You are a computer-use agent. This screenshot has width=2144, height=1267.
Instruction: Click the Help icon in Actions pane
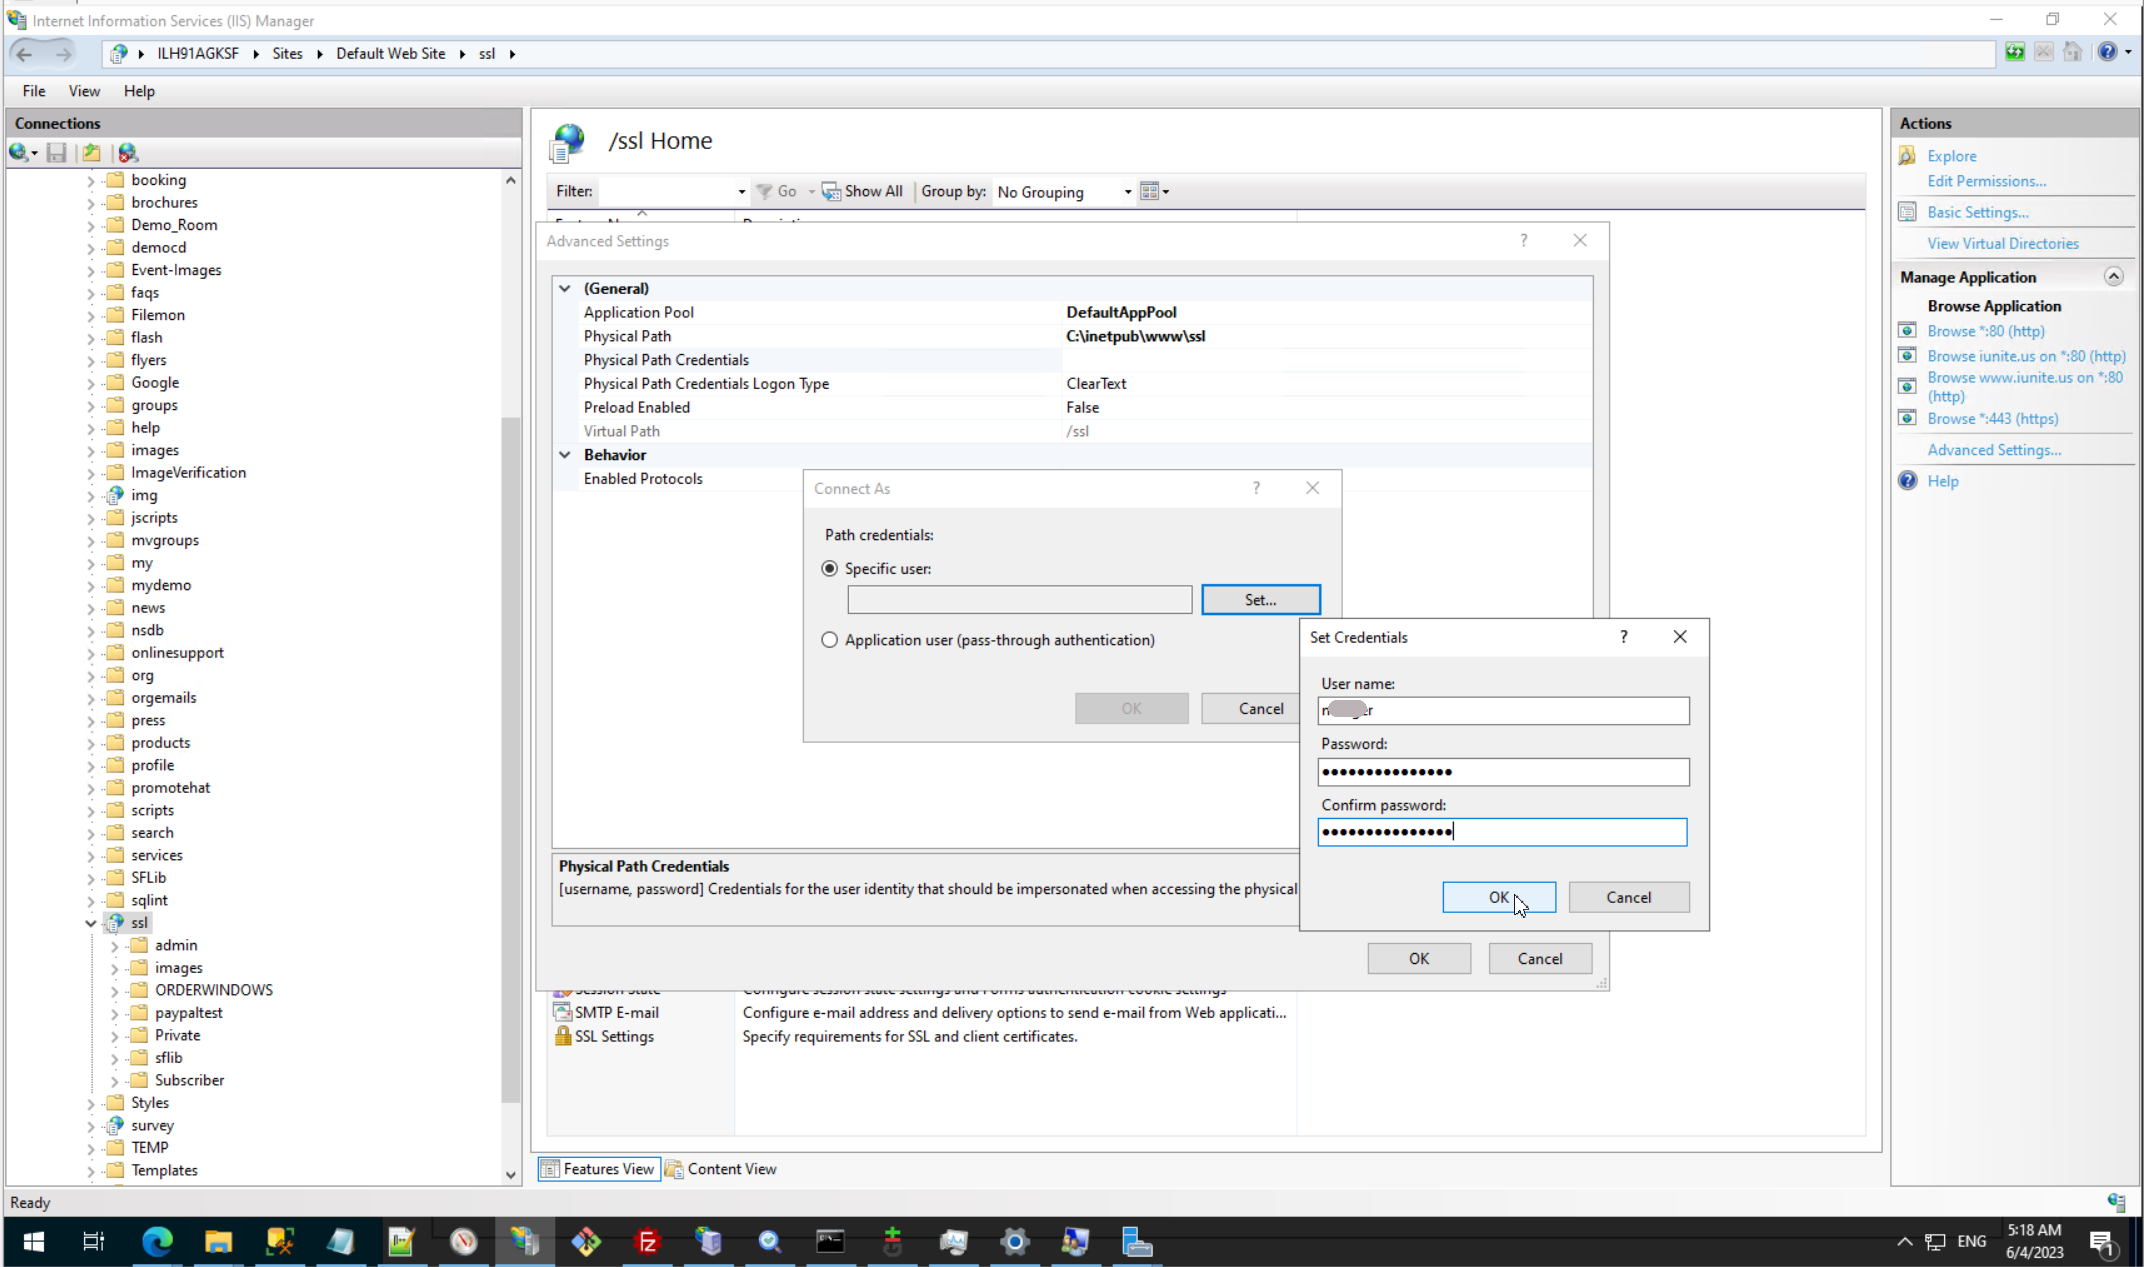coord(1907,481)
